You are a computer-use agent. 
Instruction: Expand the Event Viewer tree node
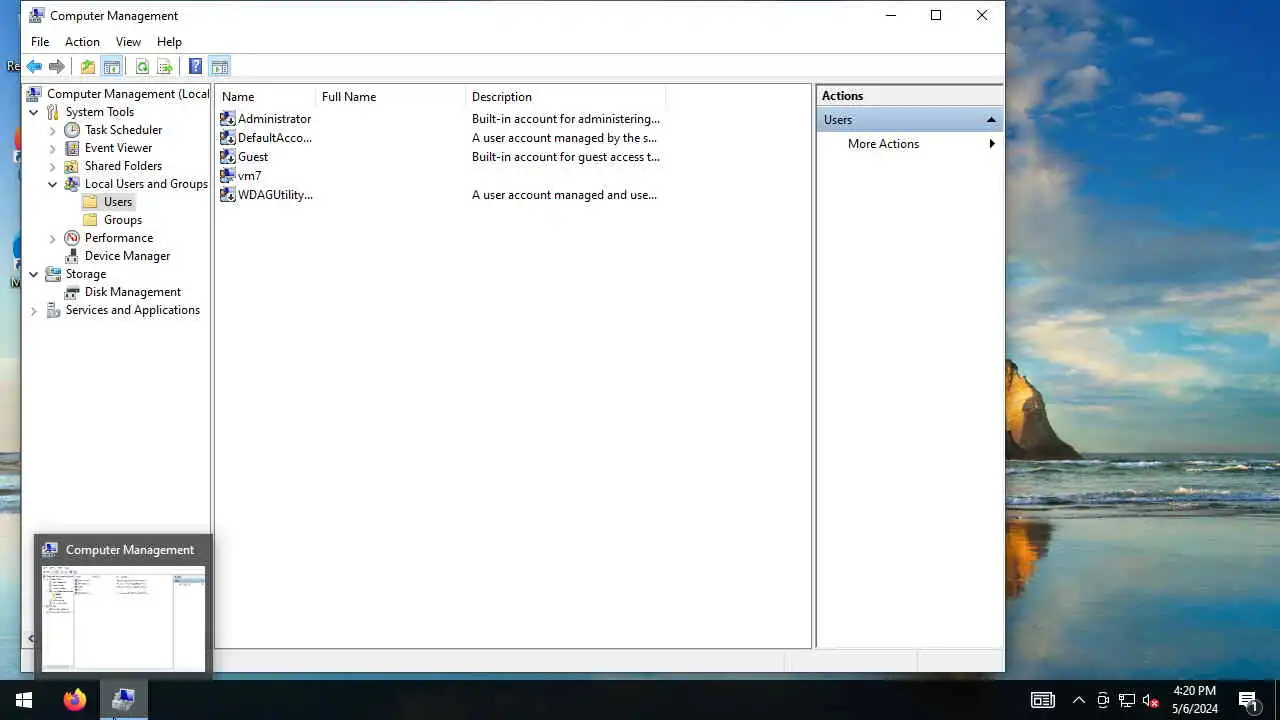[53, 148]
